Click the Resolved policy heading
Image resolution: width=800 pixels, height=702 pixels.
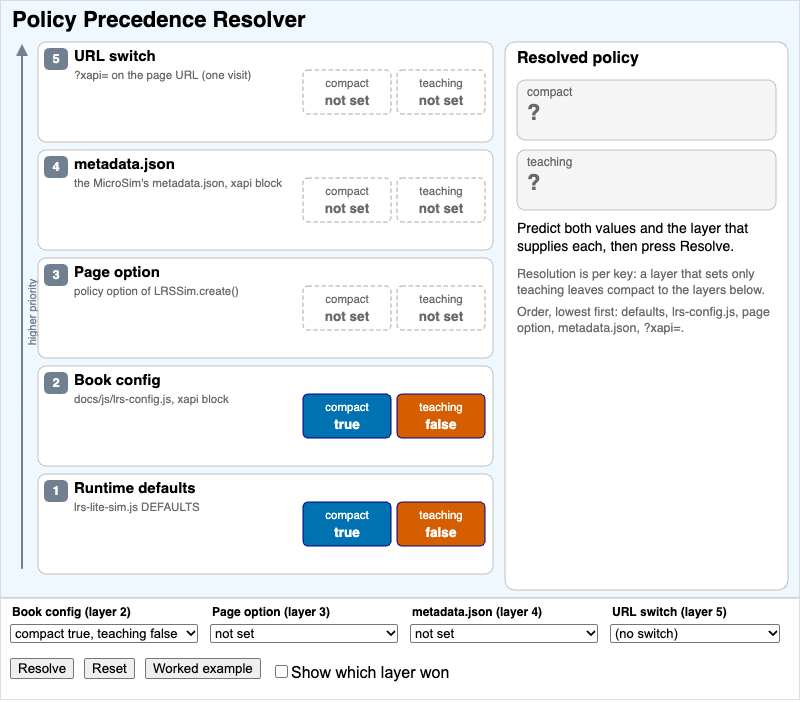coord(578,58)
